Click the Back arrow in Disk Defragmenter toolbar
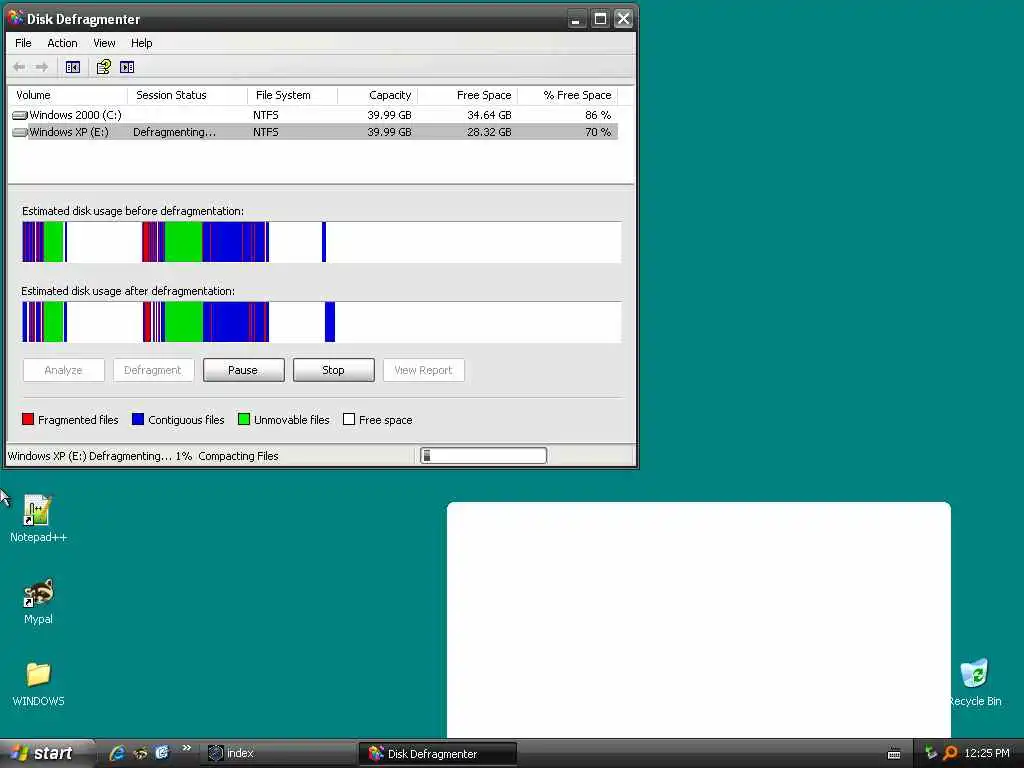The image size is (1024, 768). click(19, 67)
